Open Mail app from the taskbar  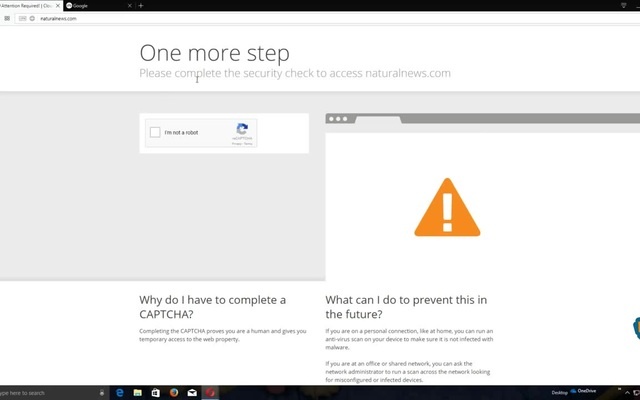click(x=192, y=393)
